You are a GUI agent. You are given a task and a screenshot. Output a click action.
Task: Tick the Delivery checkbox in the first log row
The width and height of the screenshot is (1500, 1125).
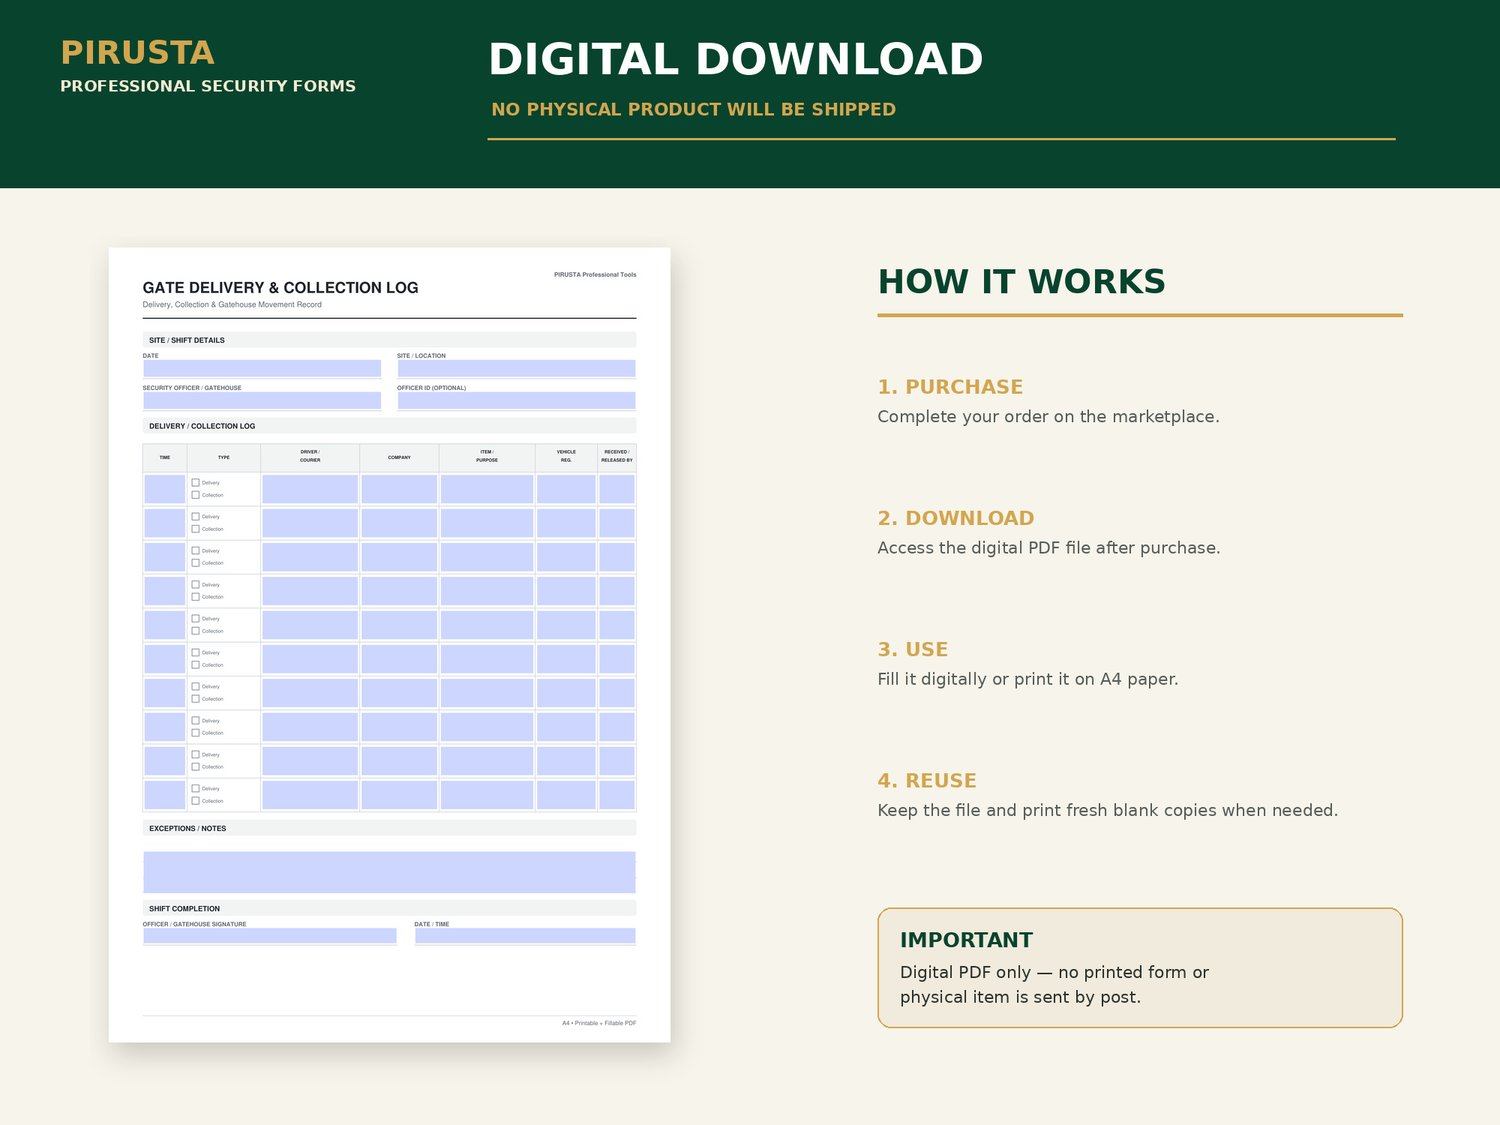[x=196, y=483]
